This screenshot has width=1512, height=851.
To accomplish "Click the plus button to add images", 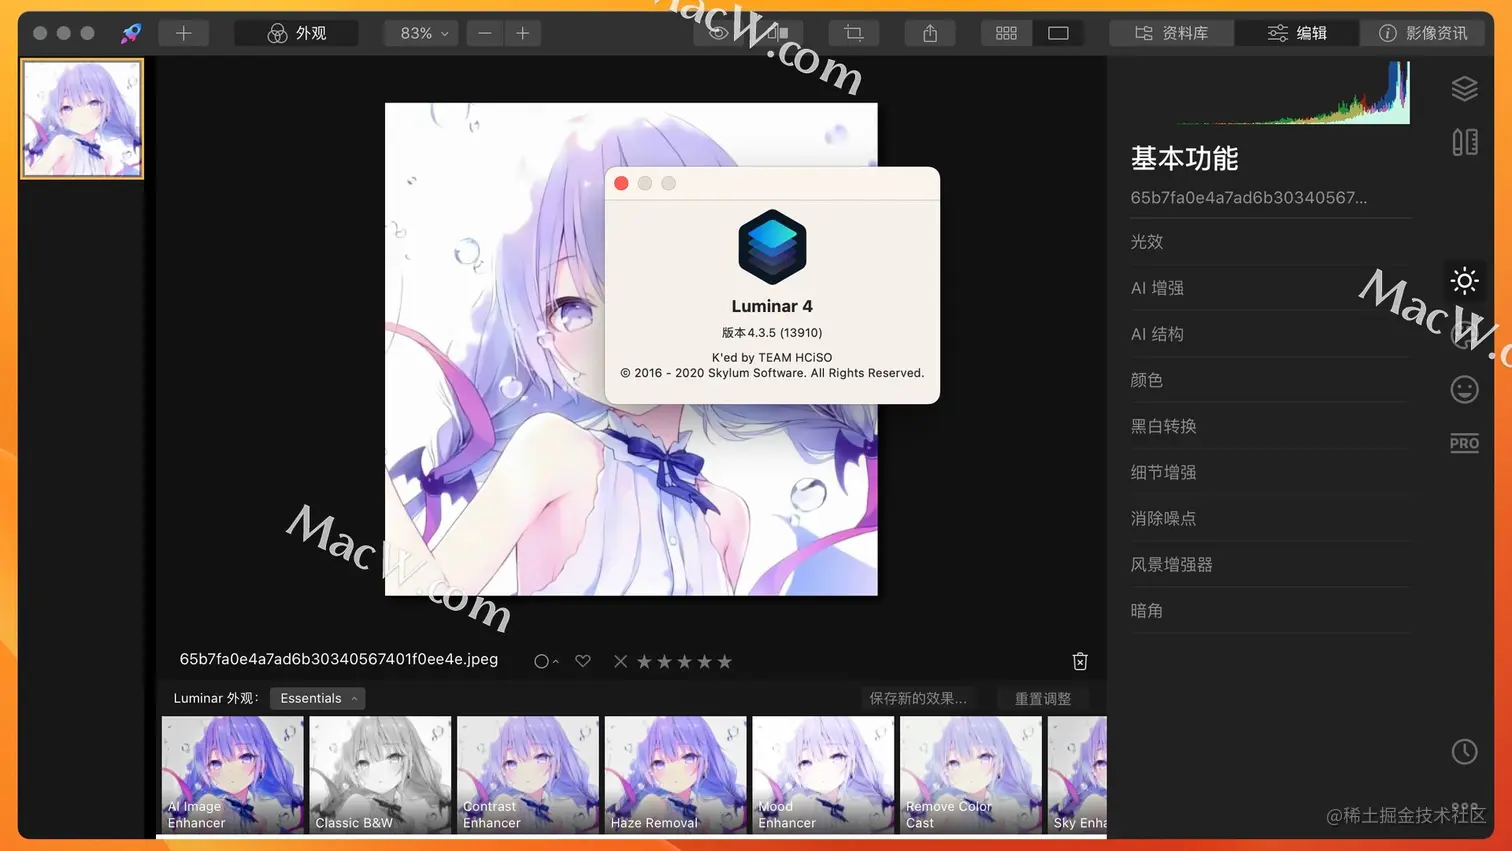I will [x=183, y=33].
